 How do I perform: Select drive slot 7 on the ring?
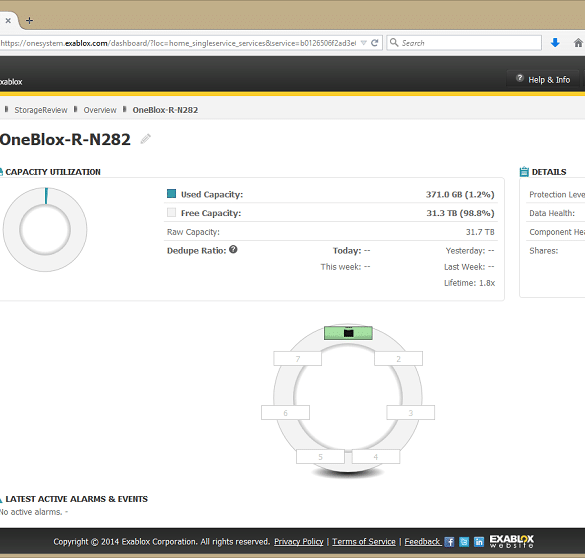298,358
